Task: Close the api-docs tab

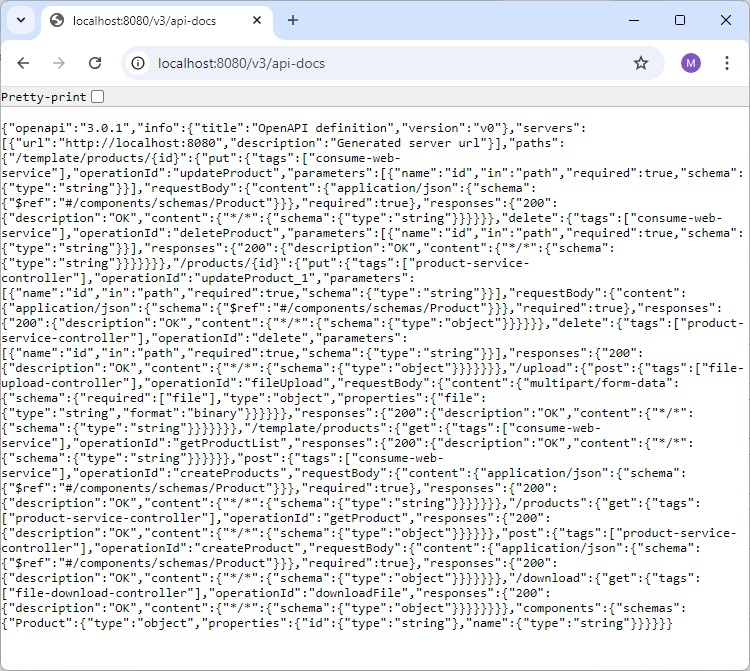Action: 257,21
